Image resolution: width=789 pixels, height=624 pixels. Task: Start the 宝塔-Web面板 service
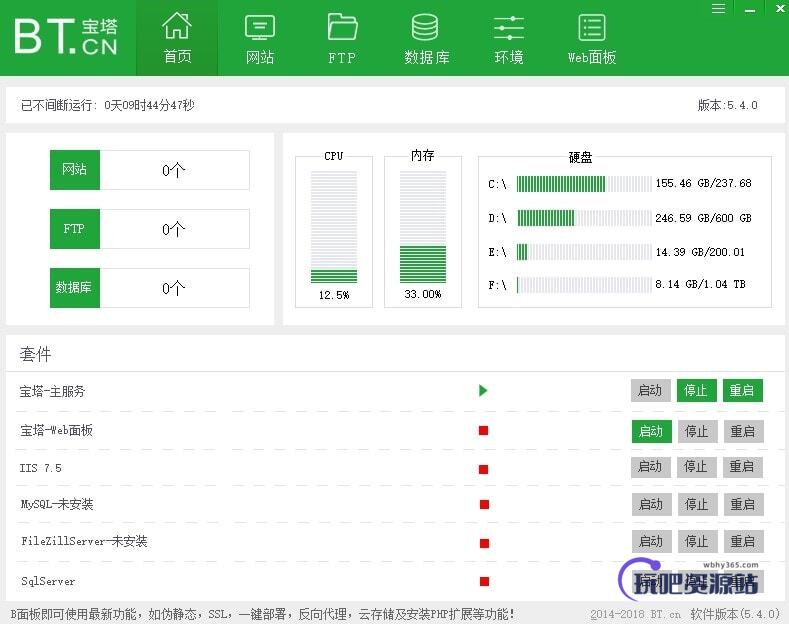coord(651,431)
